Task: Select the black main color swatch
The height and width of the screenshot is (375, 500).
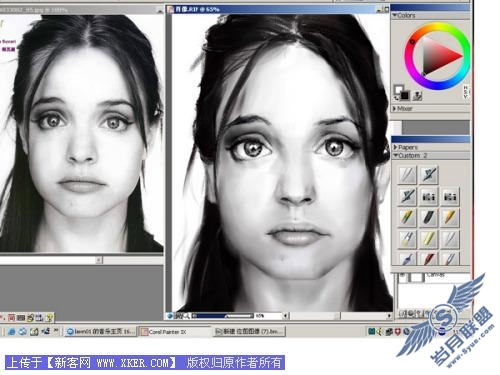Action: pyautogui.click(x=404, y=96)
